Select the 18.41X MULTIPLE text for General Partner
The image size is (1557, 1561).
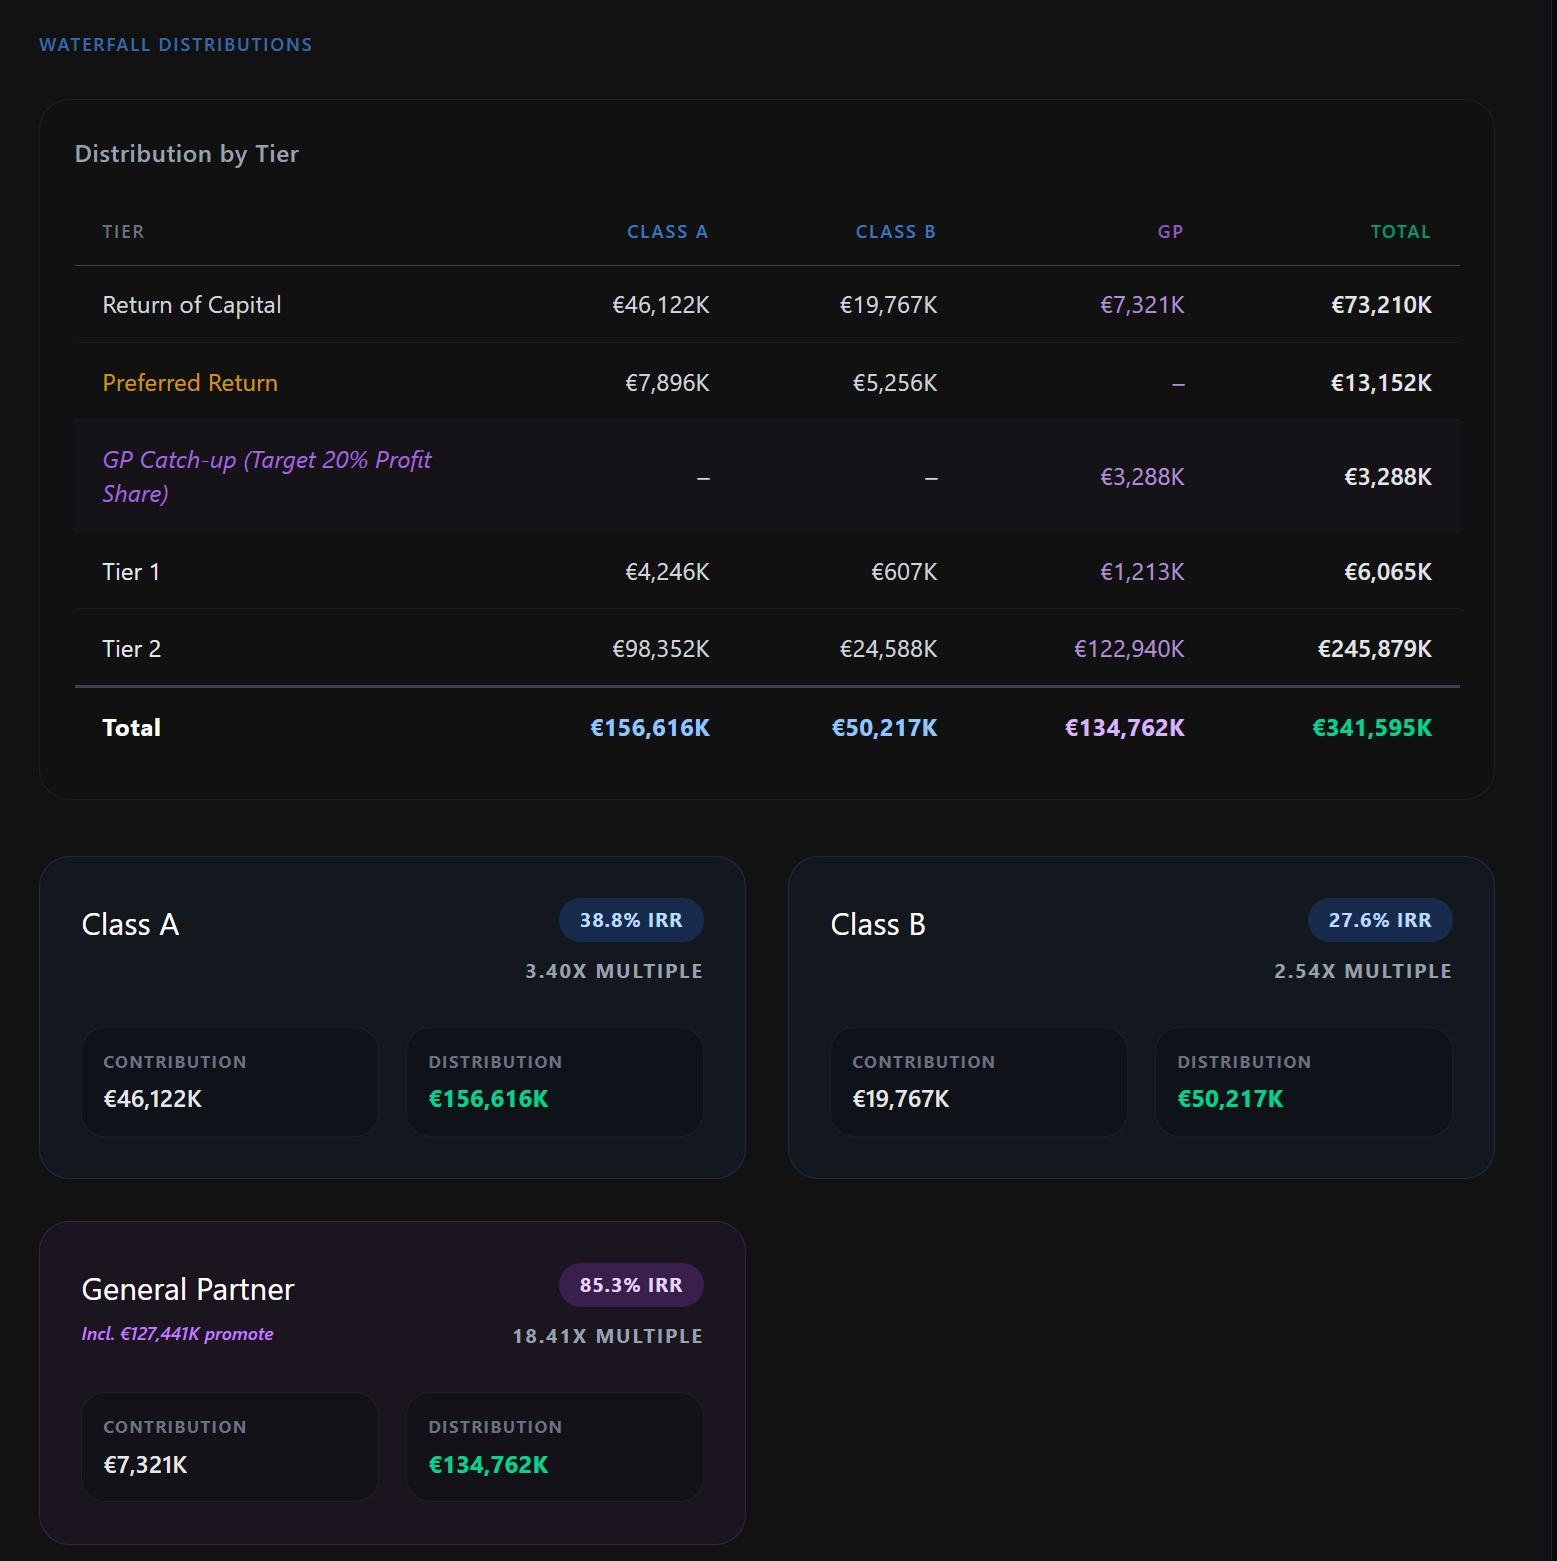607,1335
